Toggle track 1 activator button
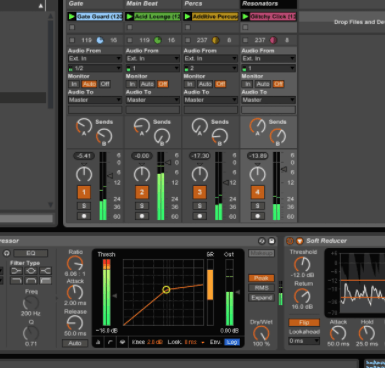The height and width of the screenshot is (368, 385). 84,192
